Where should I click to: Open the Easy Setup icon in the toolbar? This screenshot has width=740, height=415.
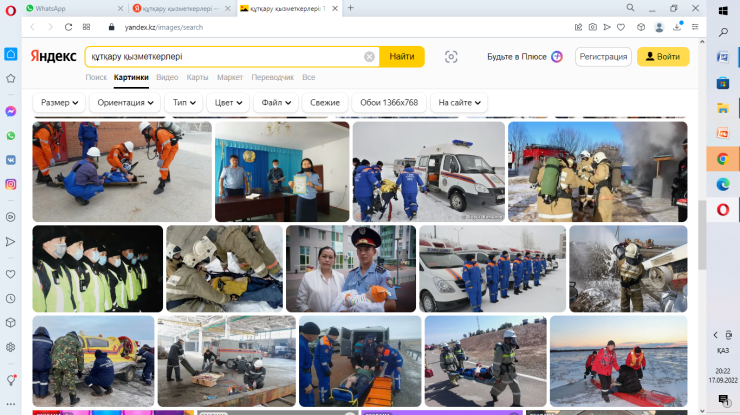695,27
